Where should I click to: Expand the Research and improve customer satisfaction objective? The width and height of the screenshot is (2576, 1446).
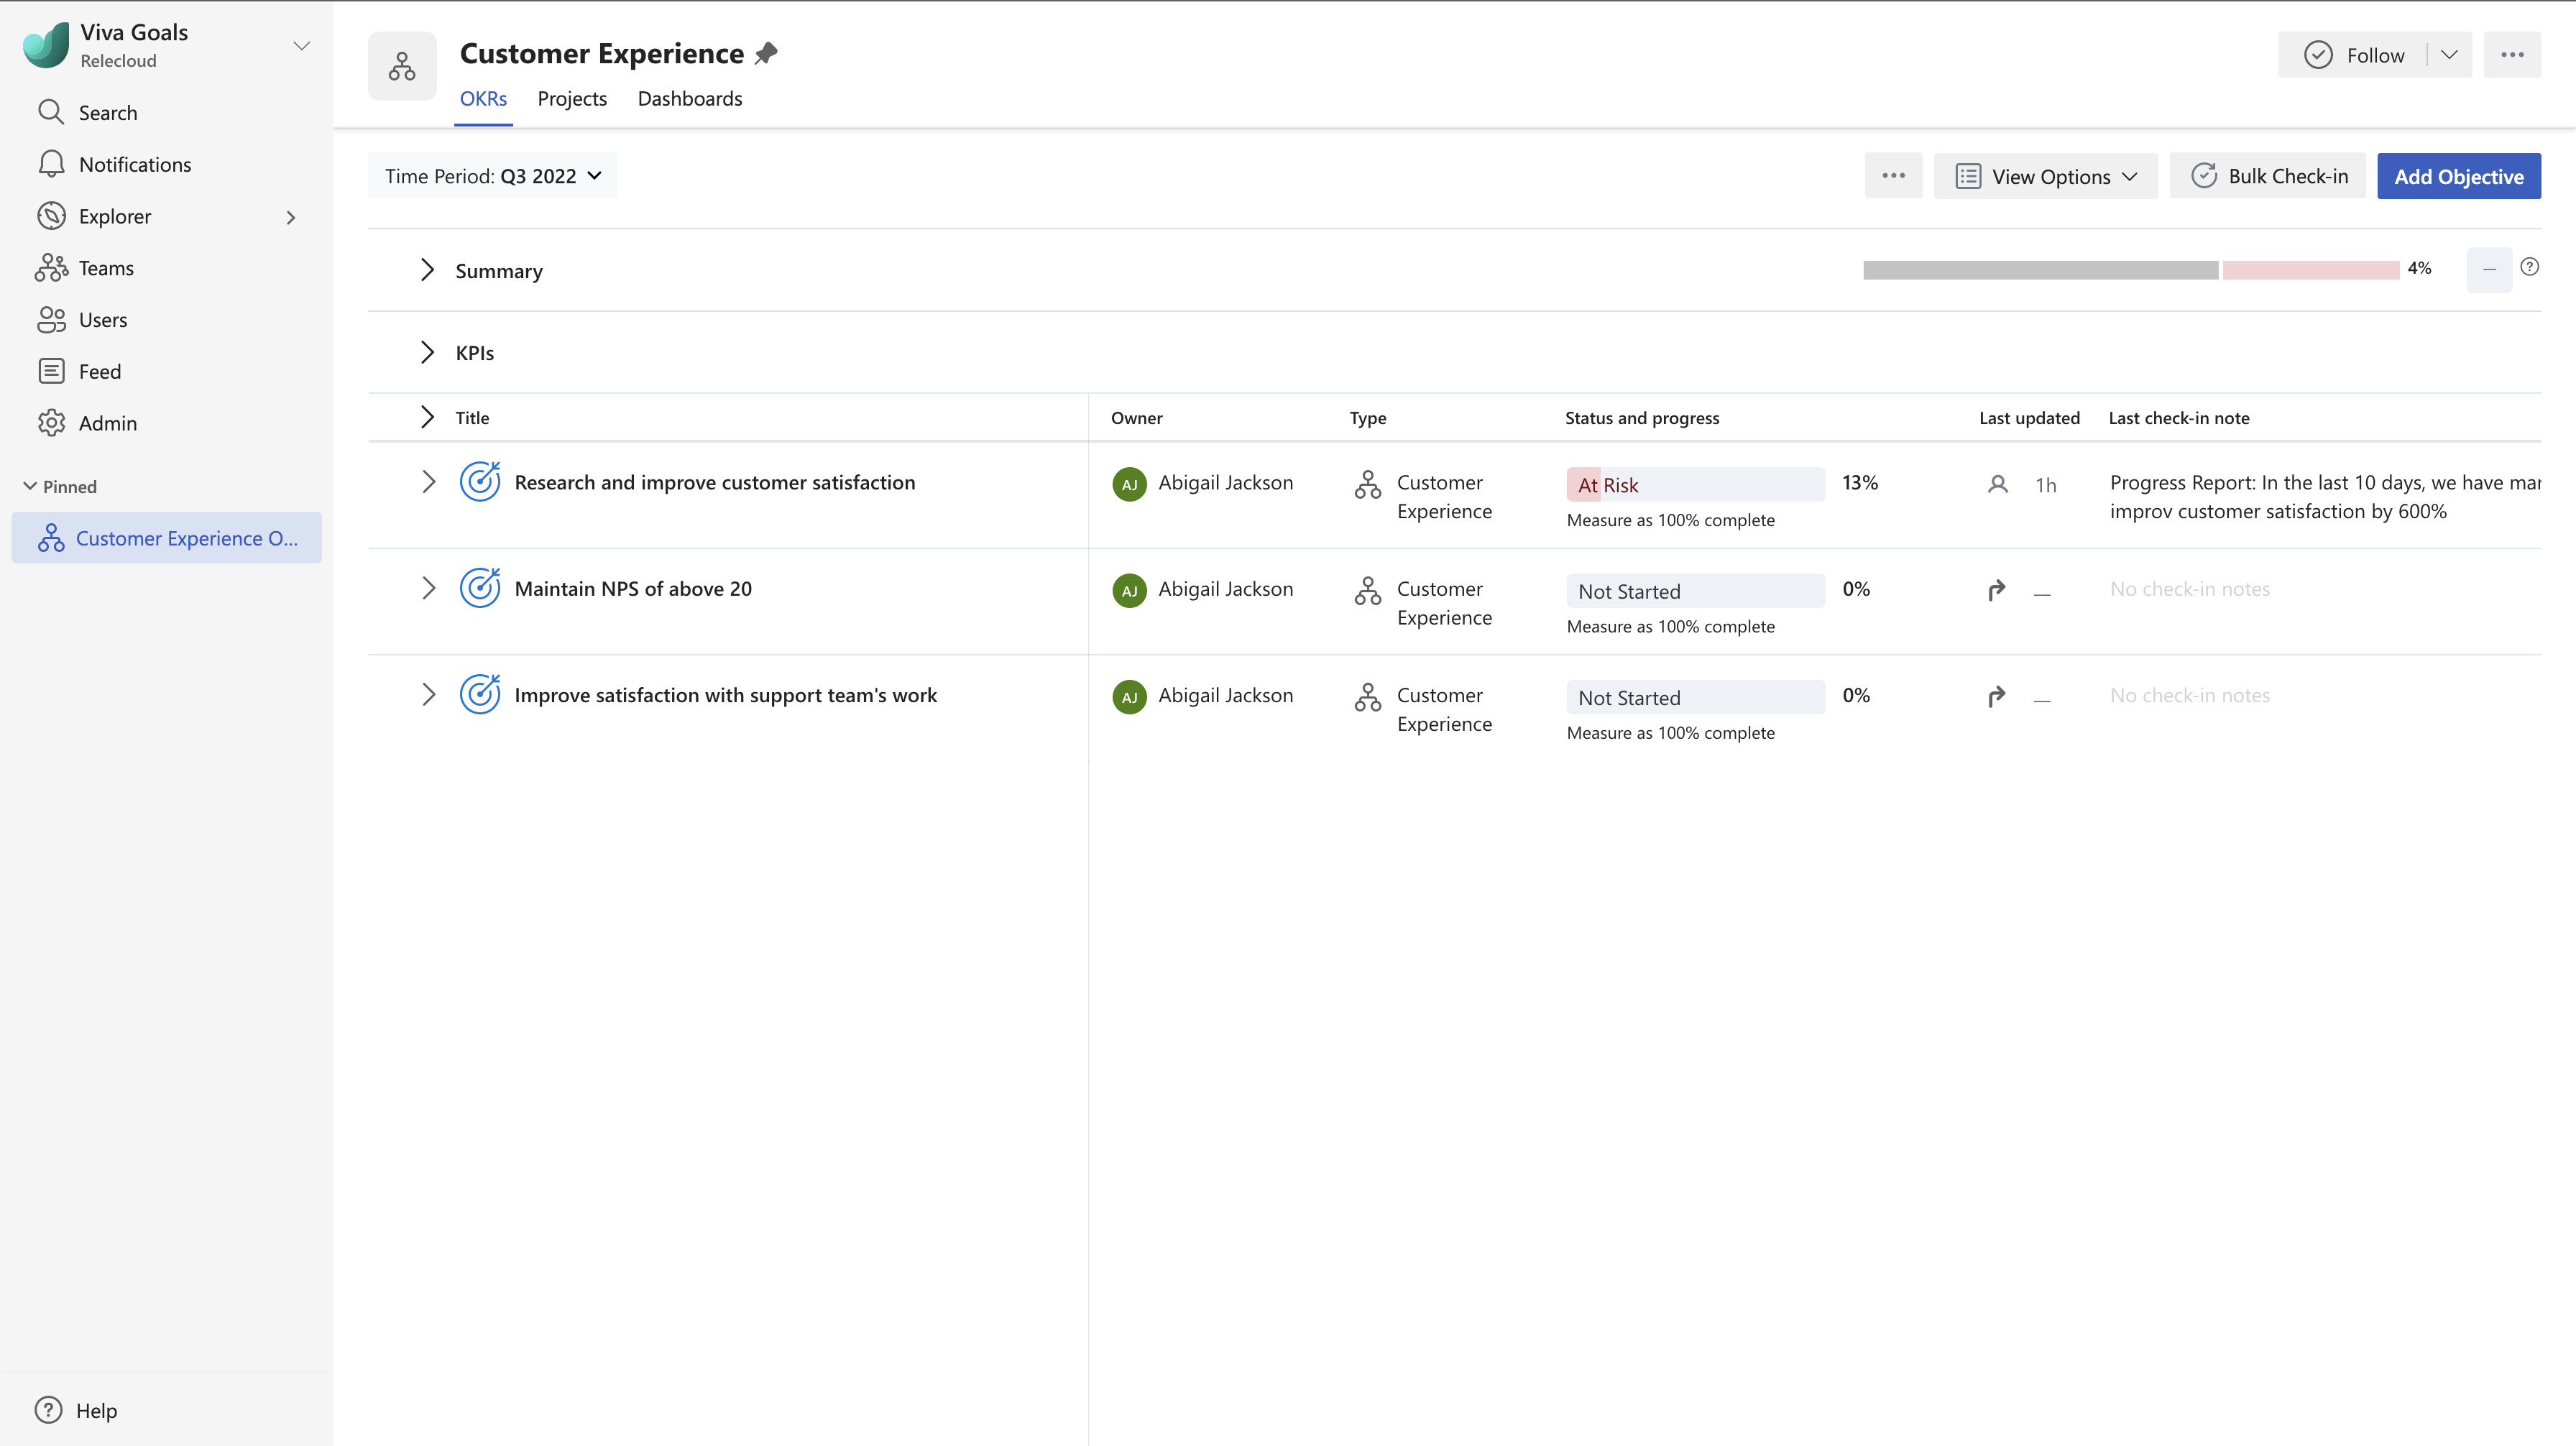(x=428, y=482)
